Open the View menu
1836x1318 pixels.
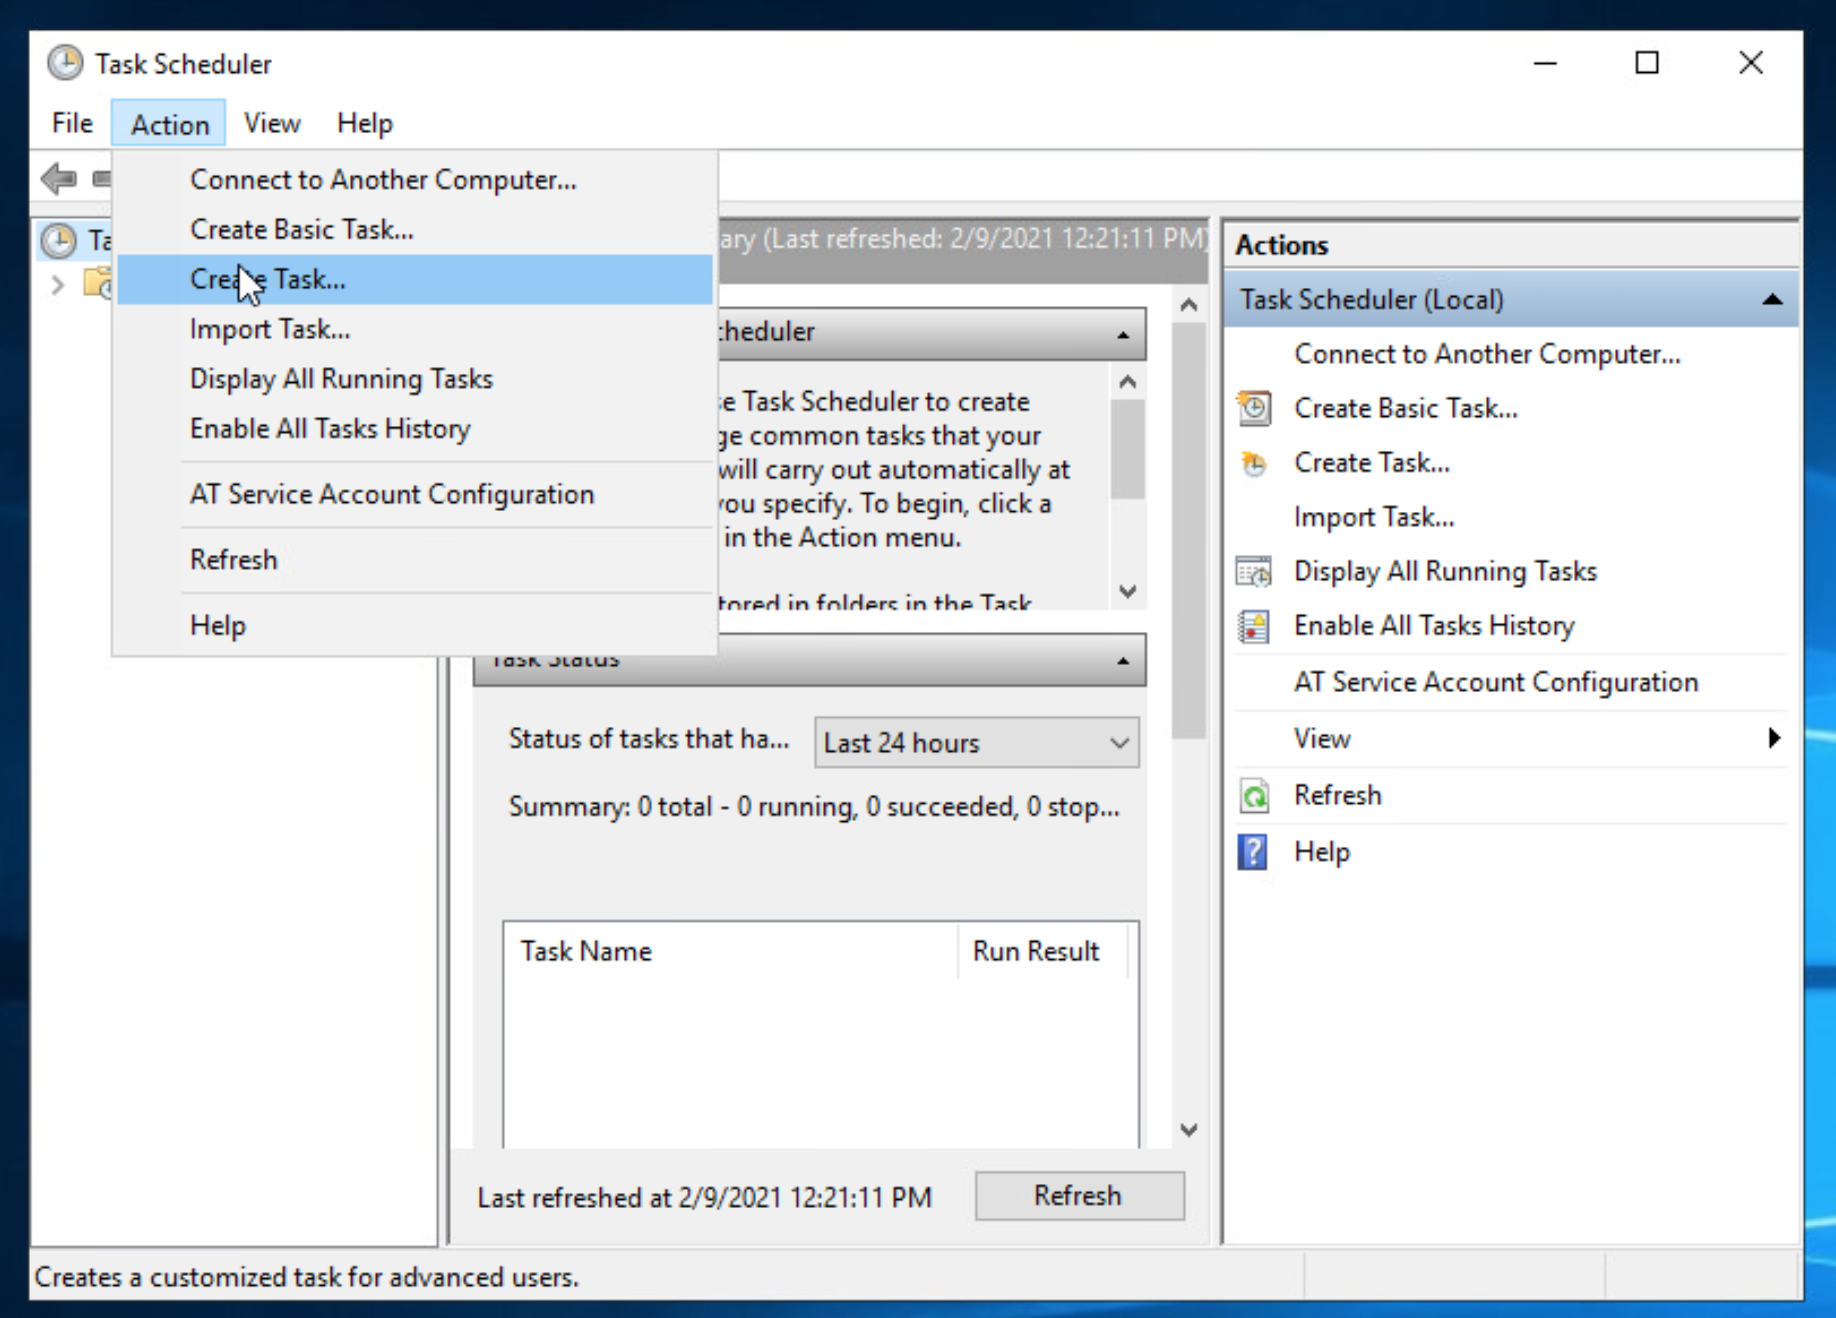272,123
